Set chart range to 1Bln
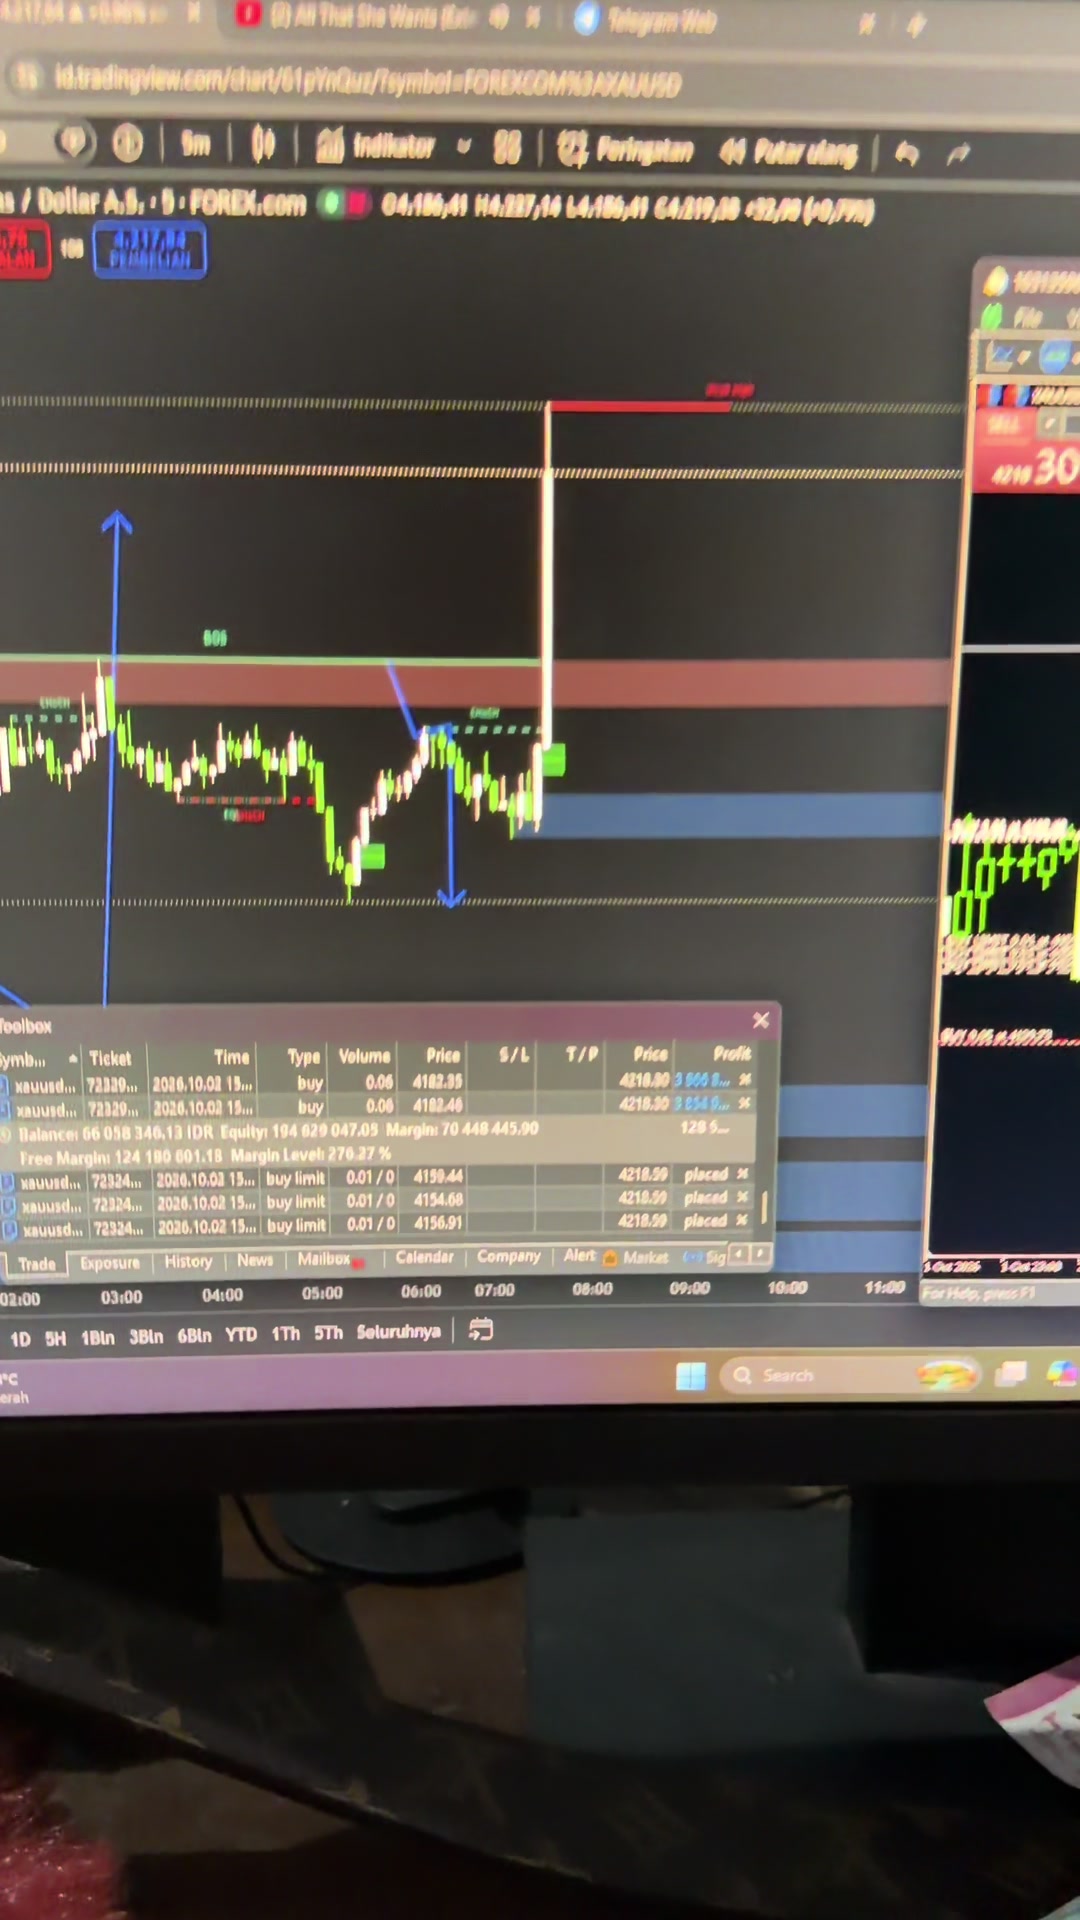This screenshot has height=1920, width=1080. tap(98, 1337)
